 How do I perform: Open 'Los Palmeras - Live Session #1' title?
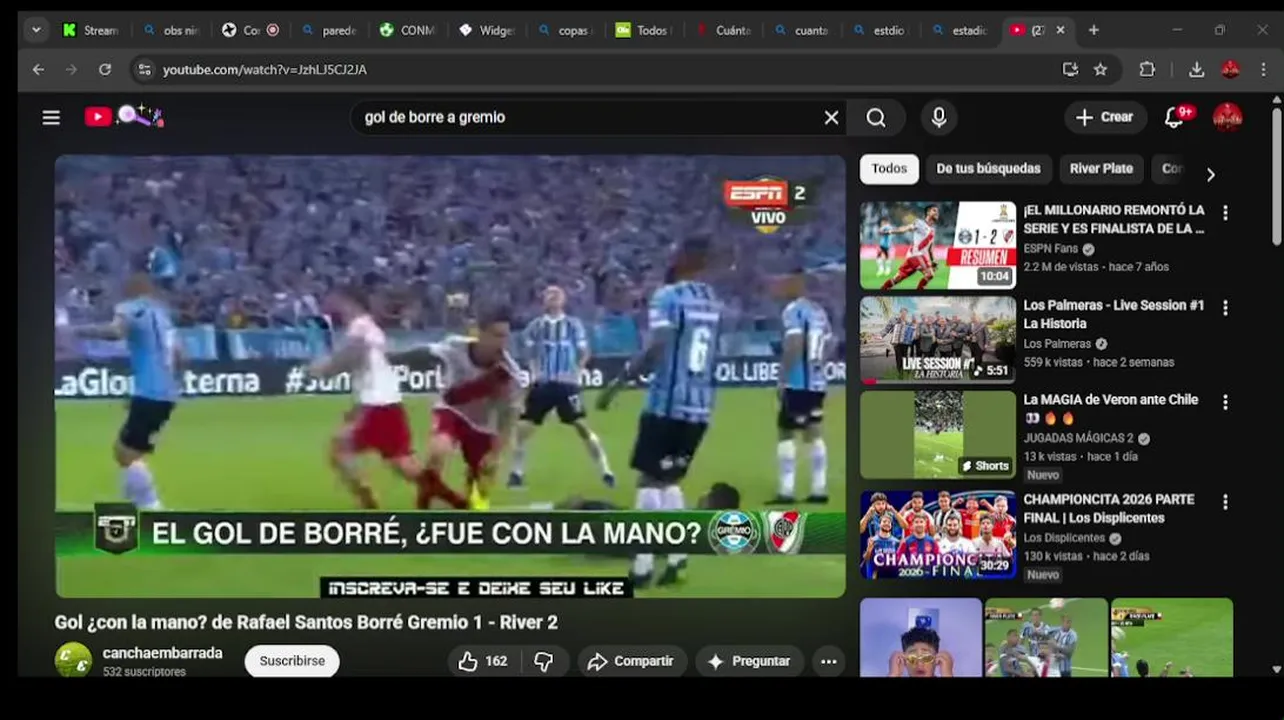coord(1113,314)
